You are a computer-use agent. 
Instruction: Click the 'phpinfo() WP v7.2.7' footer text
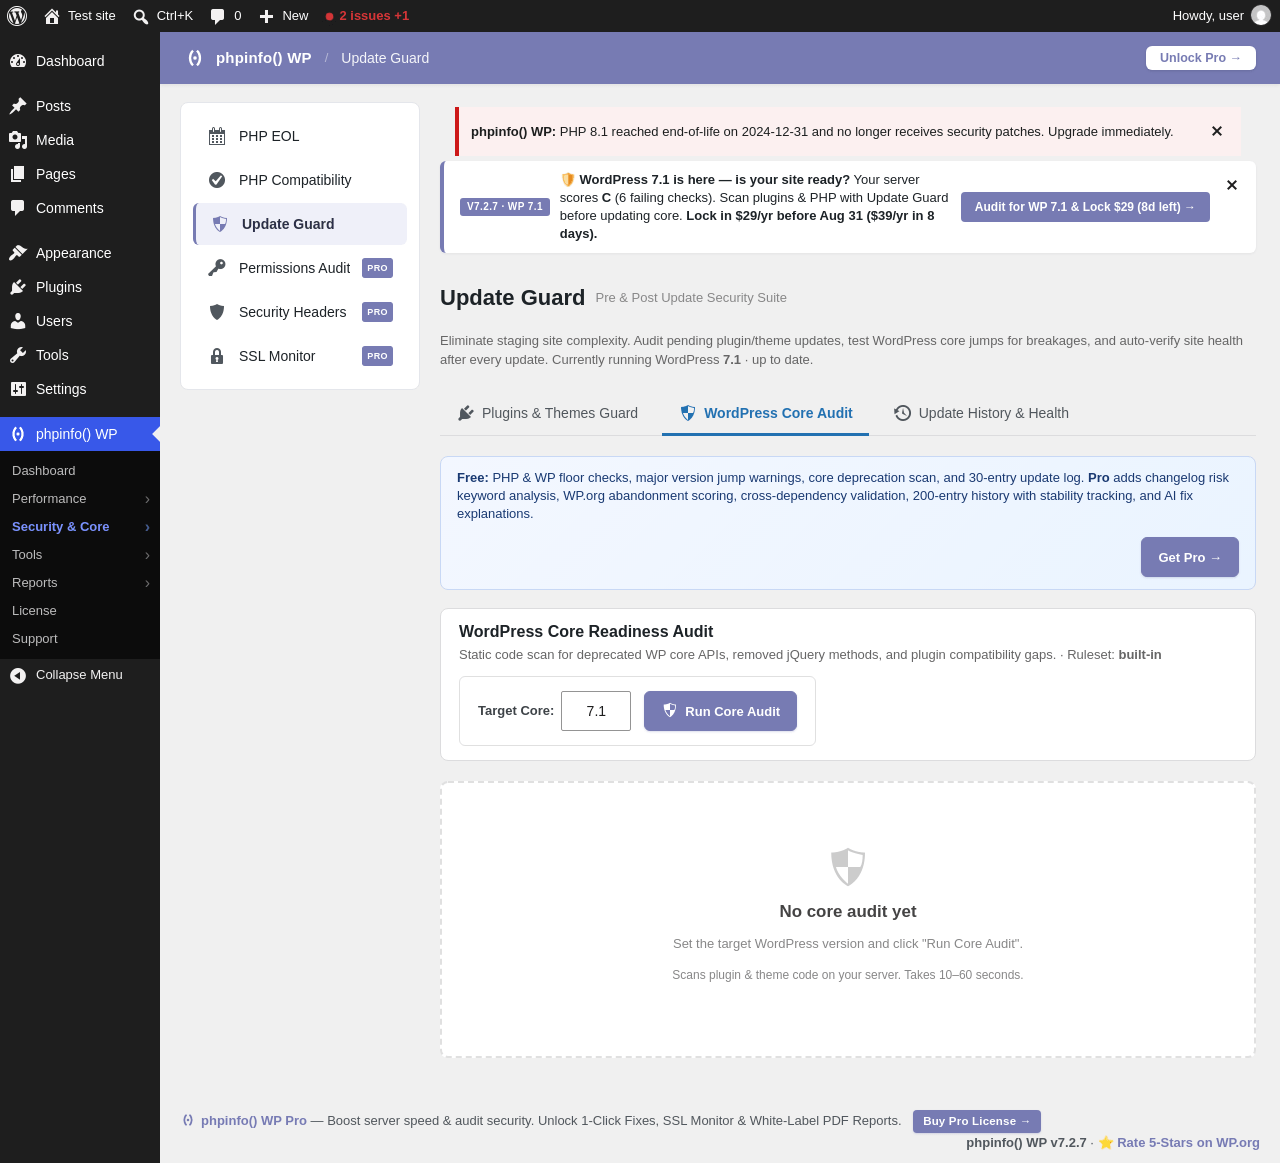(1026, 1143)
